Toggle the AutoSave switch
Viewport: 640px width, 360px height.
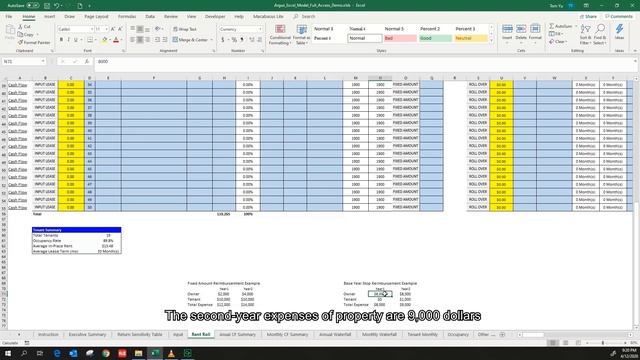click(x=33, y=6)
